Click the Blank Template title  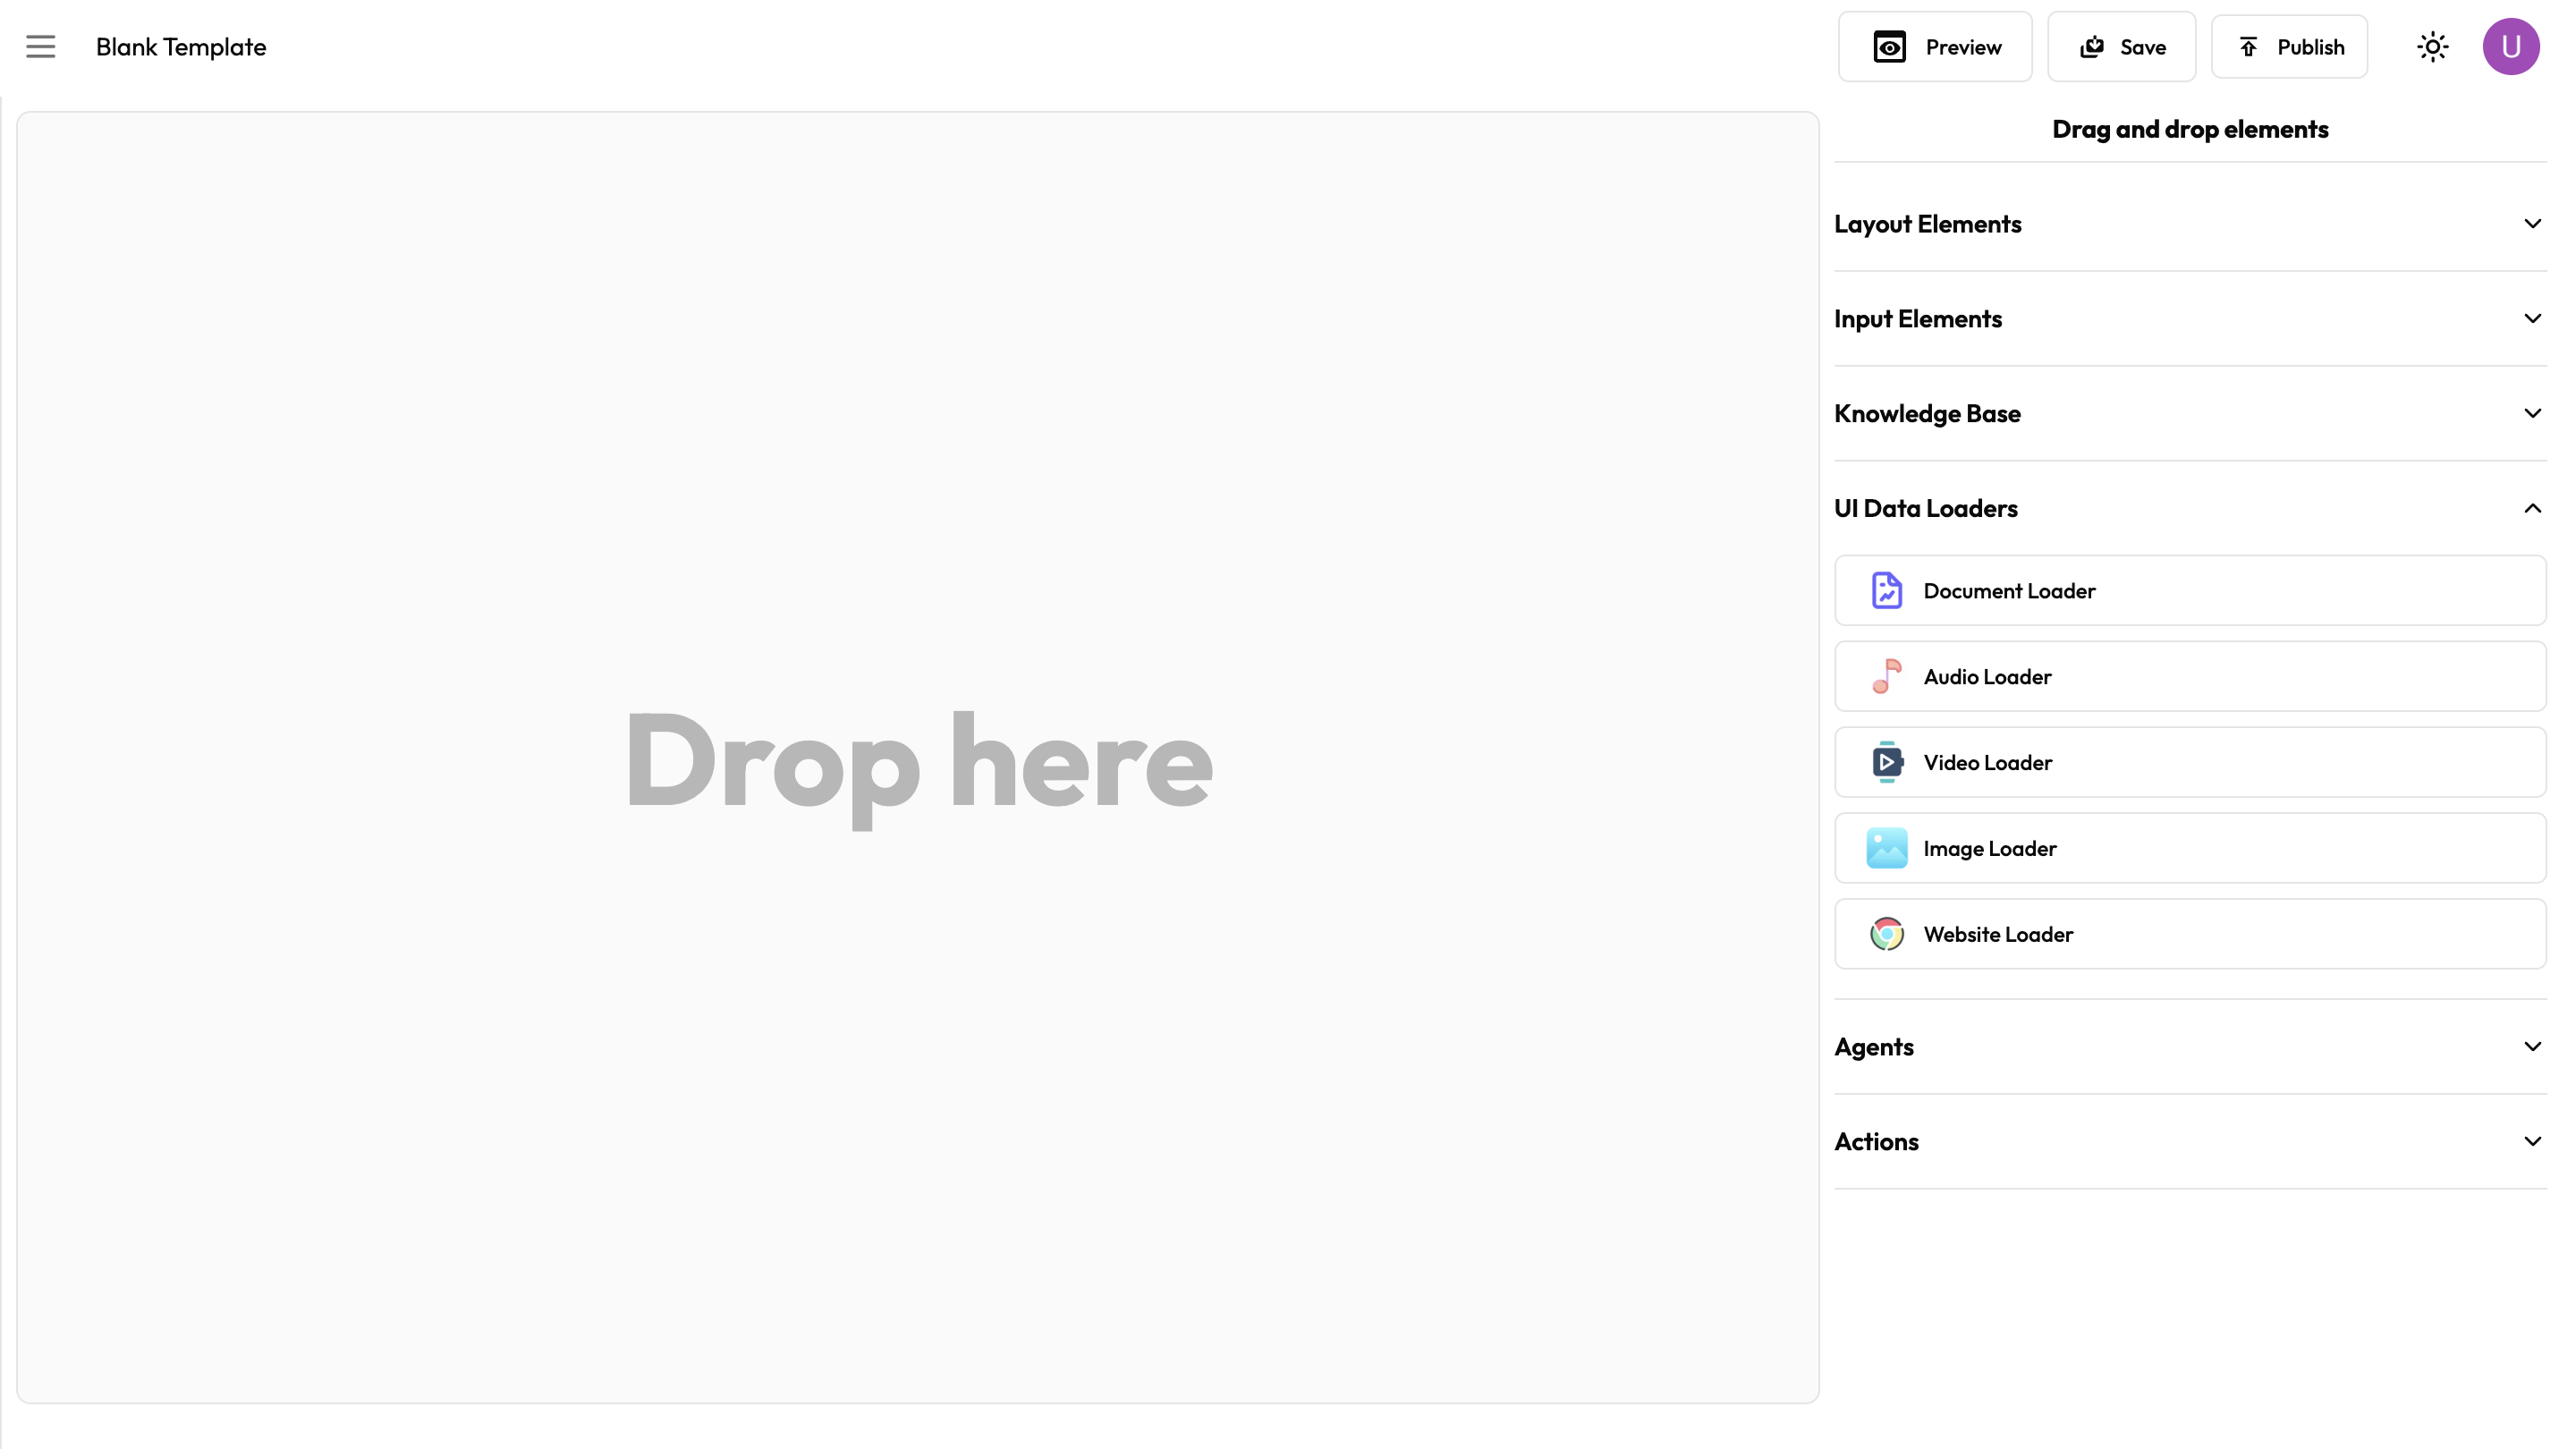pyautogui.click(x=181, y=47)
